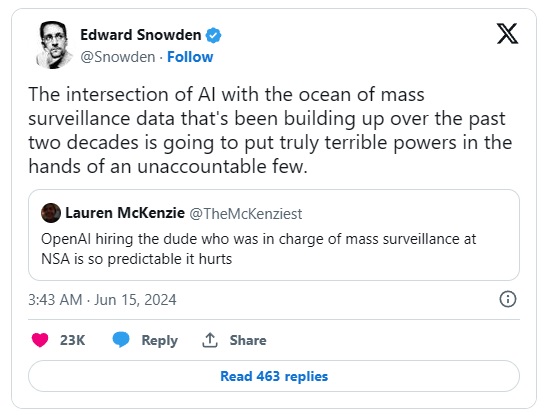Click Lauren McKenzie's avatar
This screenshot has width=548, height=420.
[51, 213]
